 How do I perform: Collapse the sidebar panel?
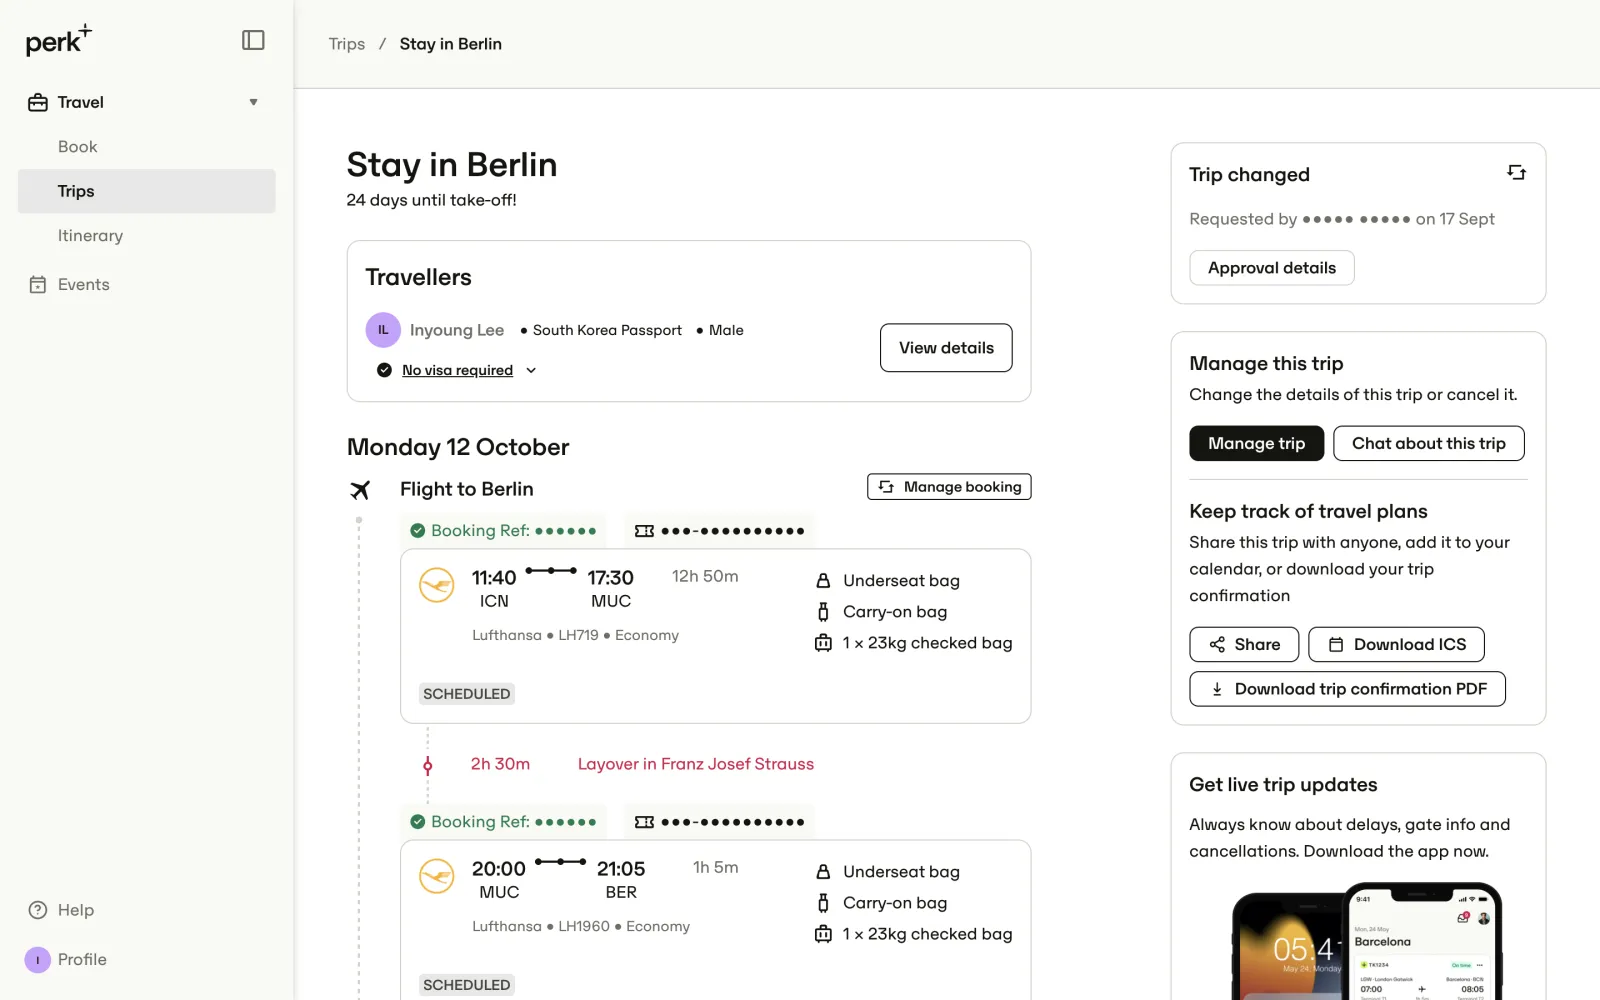pyautogui.click(x=253, y=40)
